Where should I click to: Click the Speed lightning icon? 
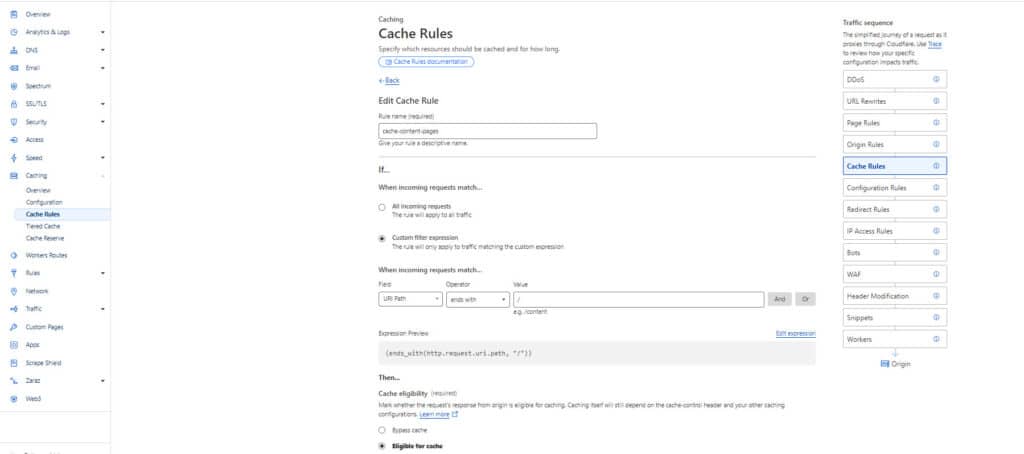14,158
